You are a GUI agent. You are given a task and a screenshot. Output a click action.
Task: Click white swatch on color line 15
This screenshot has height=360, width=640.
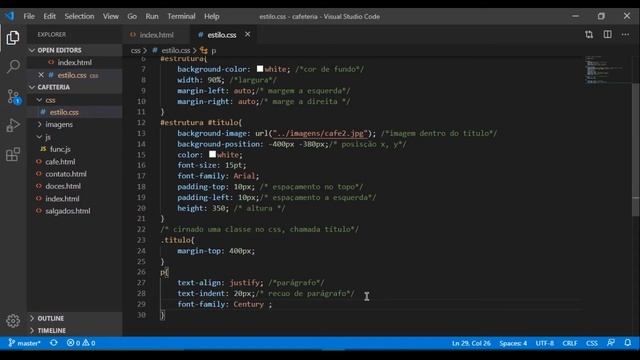click(x=212, y=154)
